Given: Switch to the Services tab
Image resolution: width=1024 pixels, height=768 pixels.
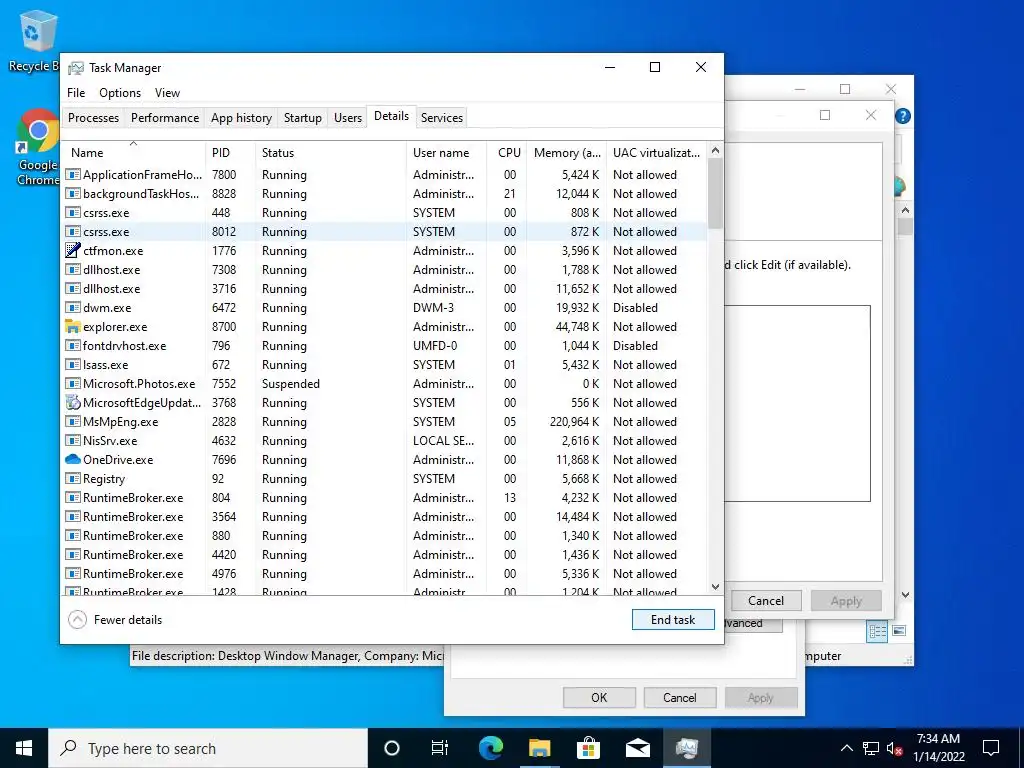Looking at the screenshot, I should click(x=441, y=118).
